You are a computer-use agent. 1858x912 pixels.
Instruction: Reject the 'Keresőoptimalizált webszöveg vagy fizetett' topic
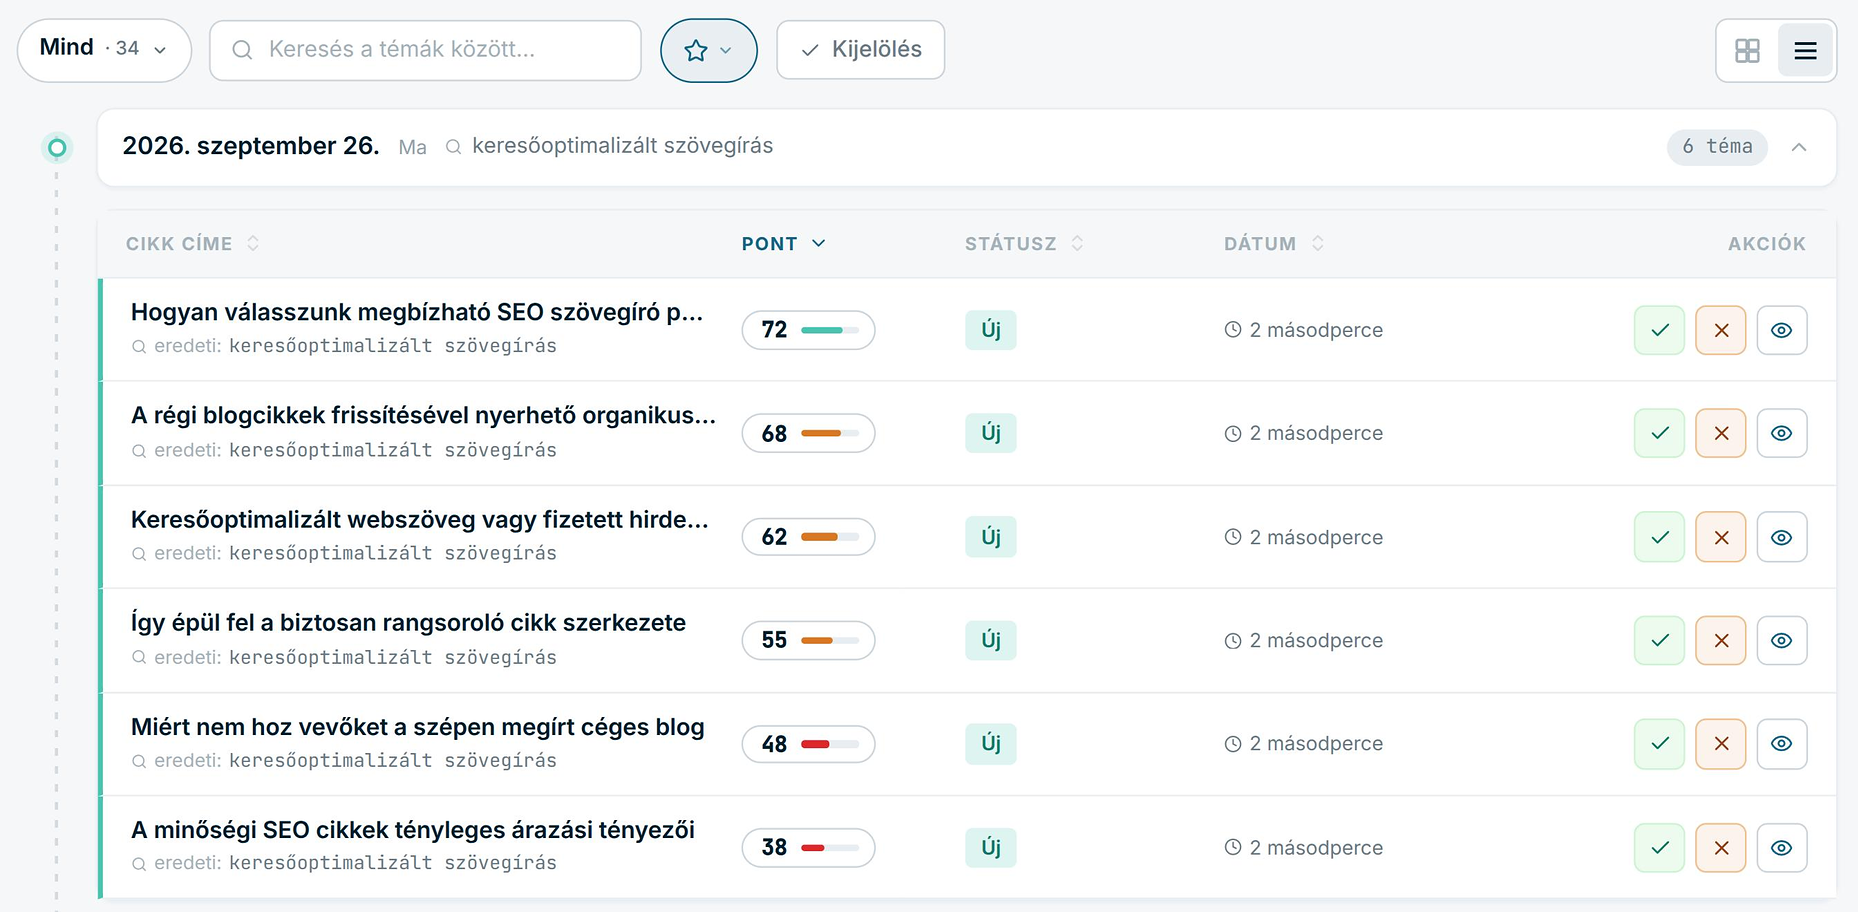coord(1720,537)
